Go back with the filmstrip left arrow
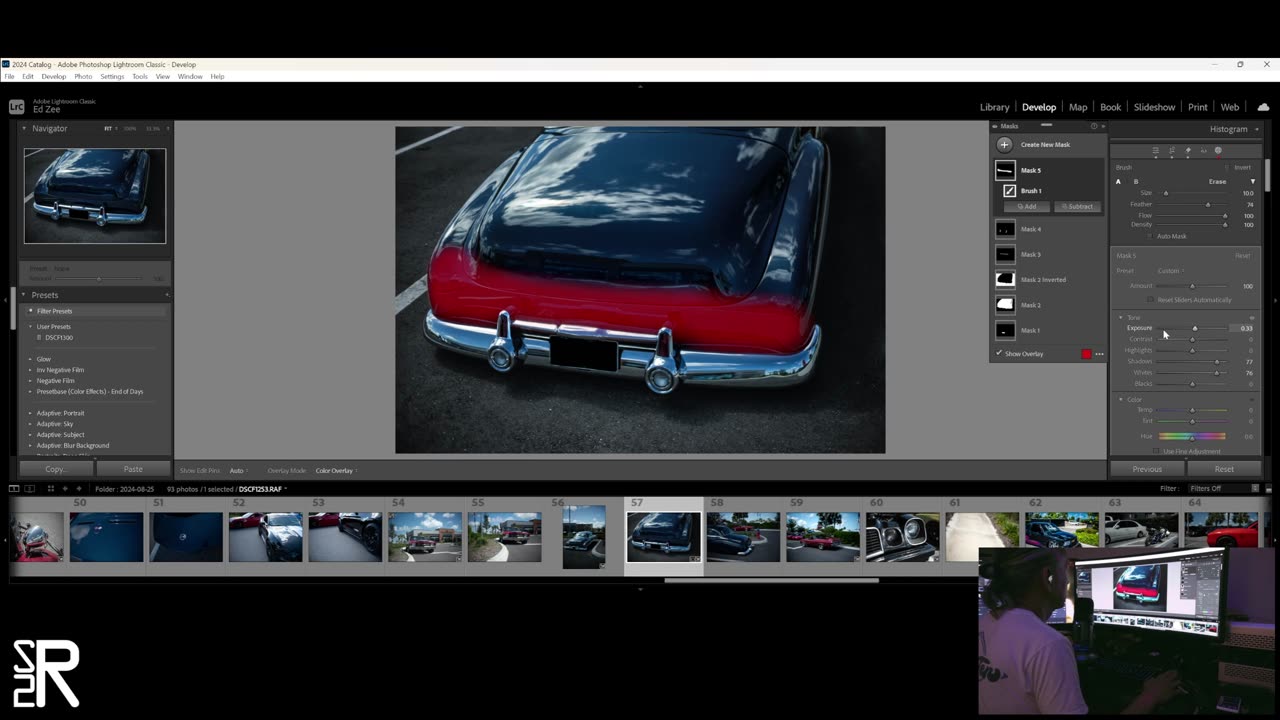 pyautogui.click(x=65, y=488)
